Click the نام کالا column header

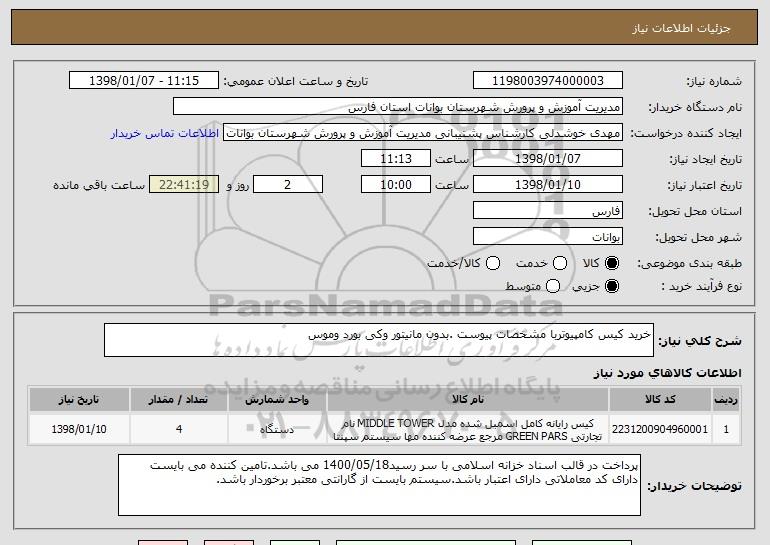click(x=468, y=400)
